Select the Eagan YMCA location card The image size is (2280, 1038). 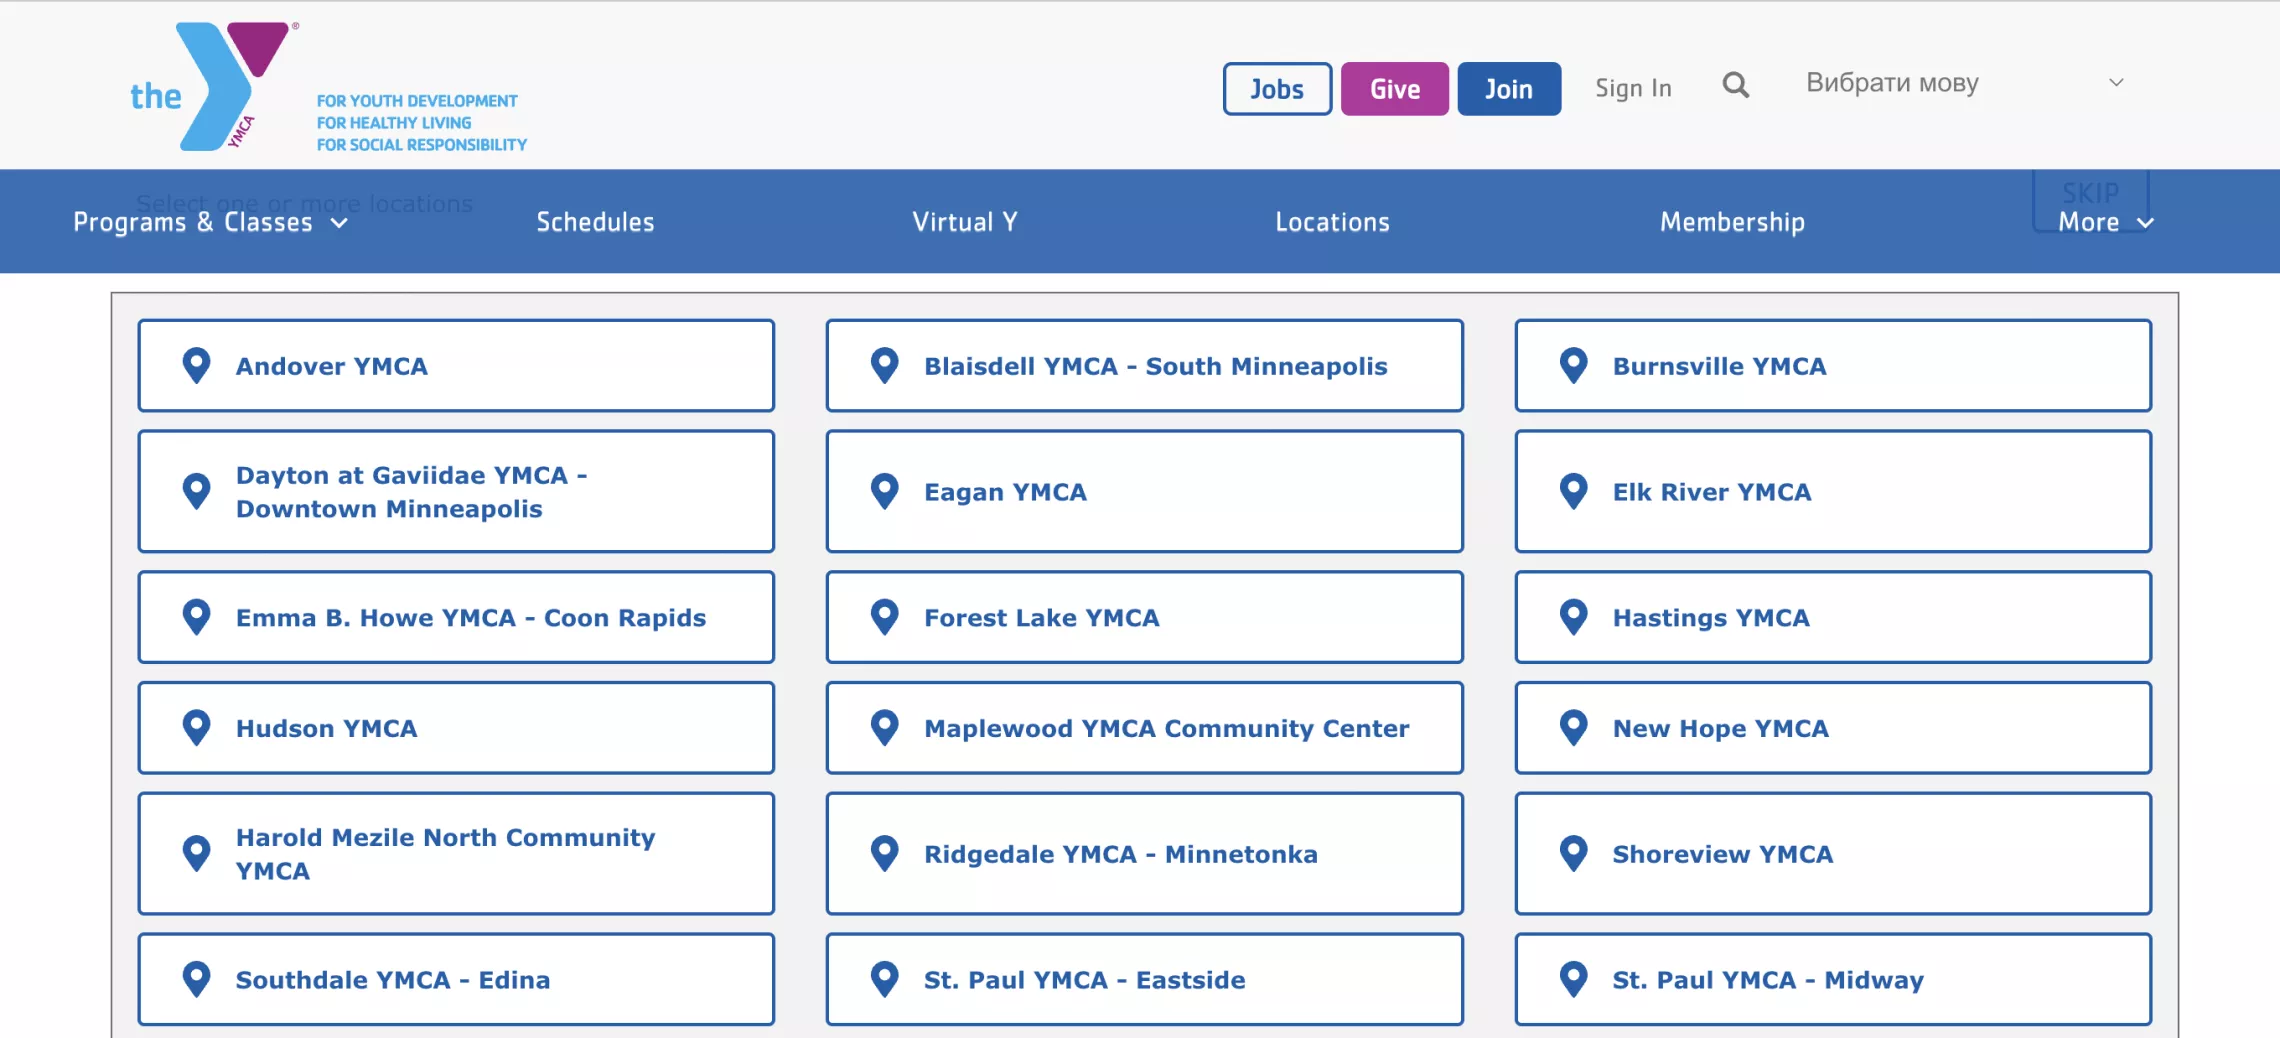pos(1144,492)
